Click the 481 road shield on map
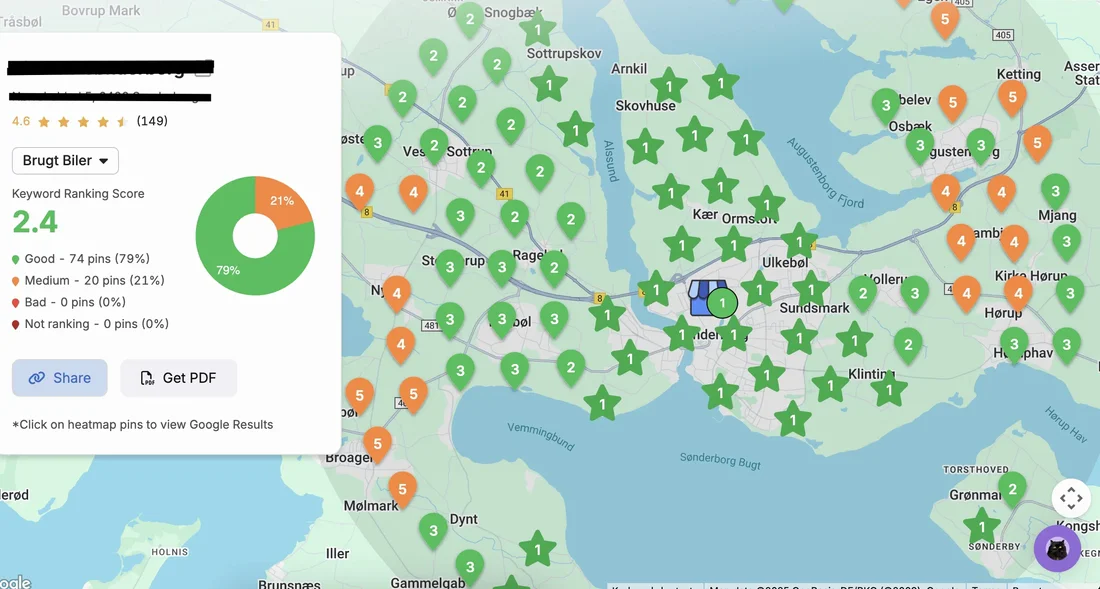 (431, 325)
